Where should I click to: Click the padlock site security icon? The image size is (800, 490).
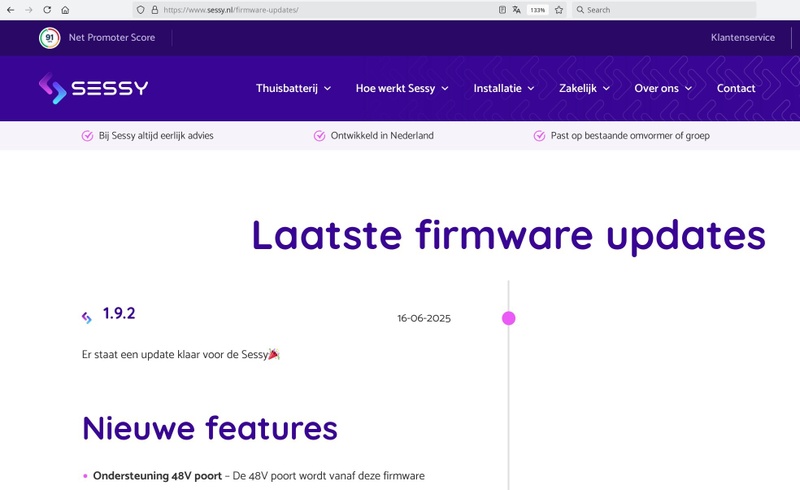pyautogui.click(x=155, y=10)
